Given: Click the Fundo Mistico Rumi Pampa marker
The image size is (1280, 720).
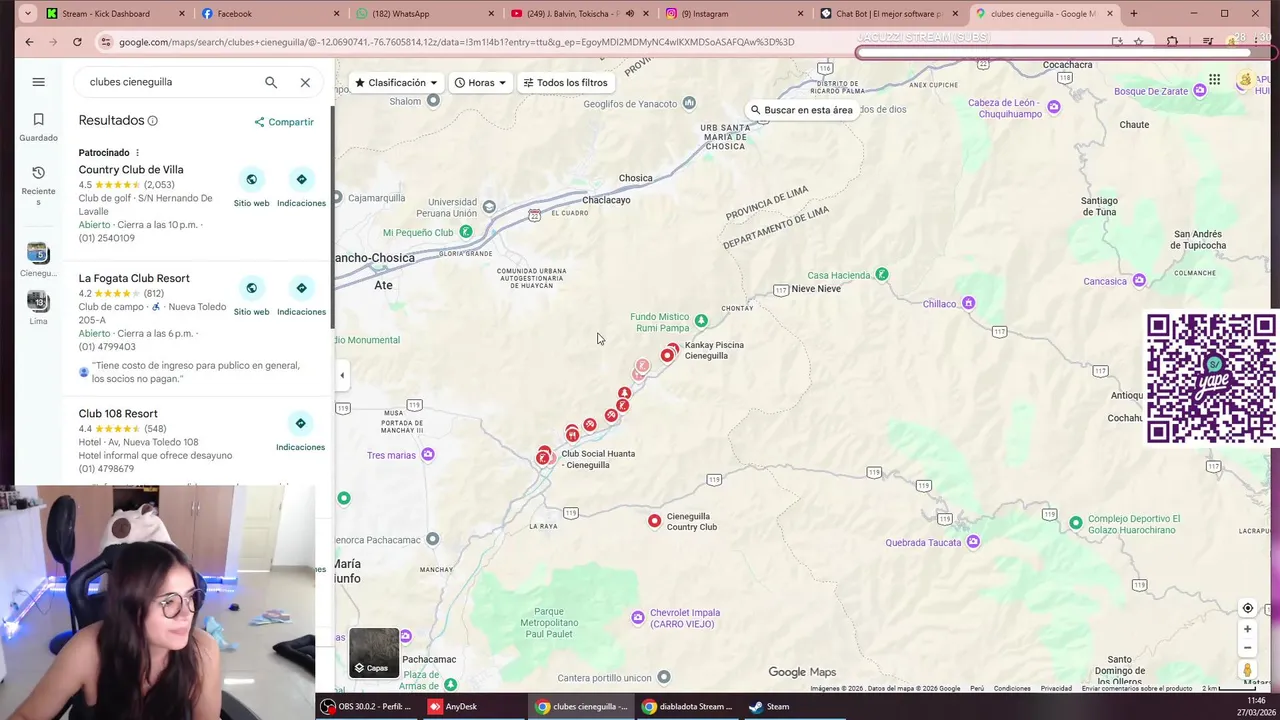Looking at the screenshot, I should click(x=701, y=321).
